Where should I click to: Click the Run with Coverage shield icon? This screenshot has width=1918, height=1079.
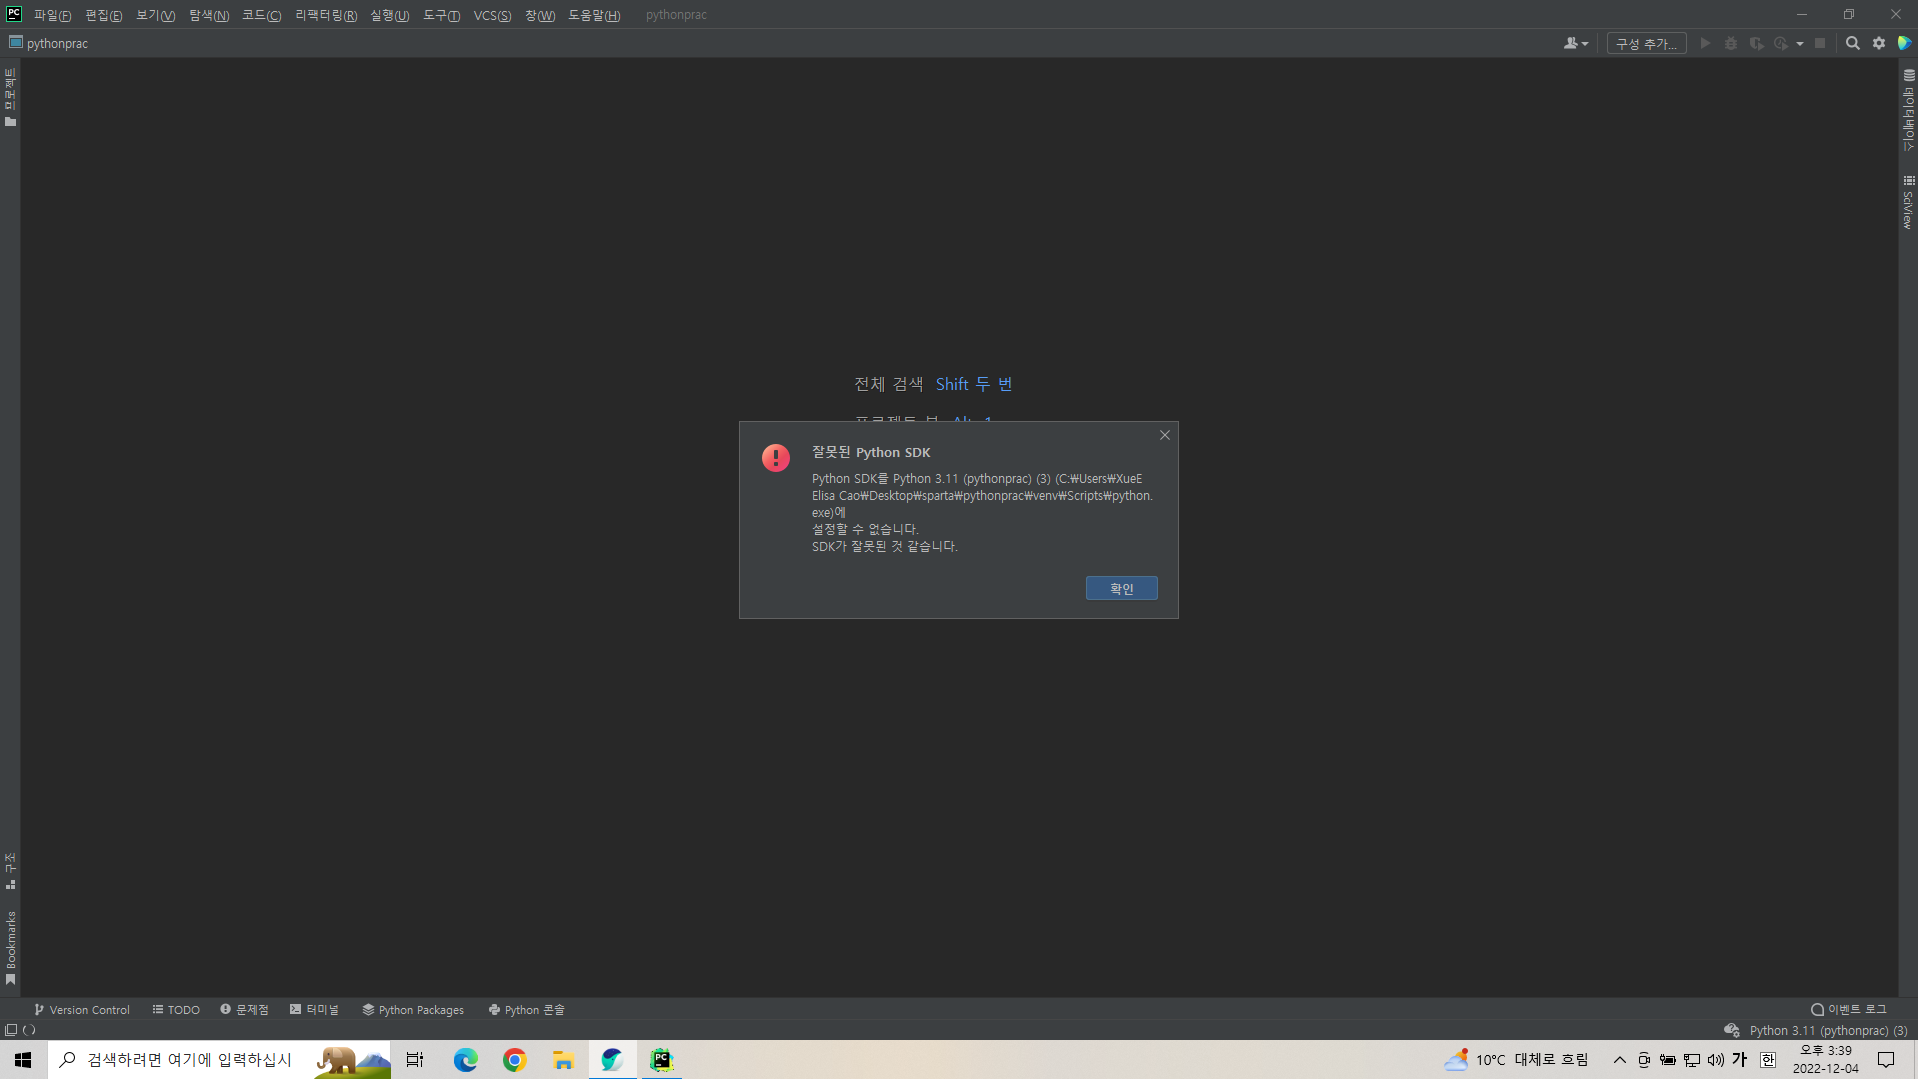[x=1756, y=43]
